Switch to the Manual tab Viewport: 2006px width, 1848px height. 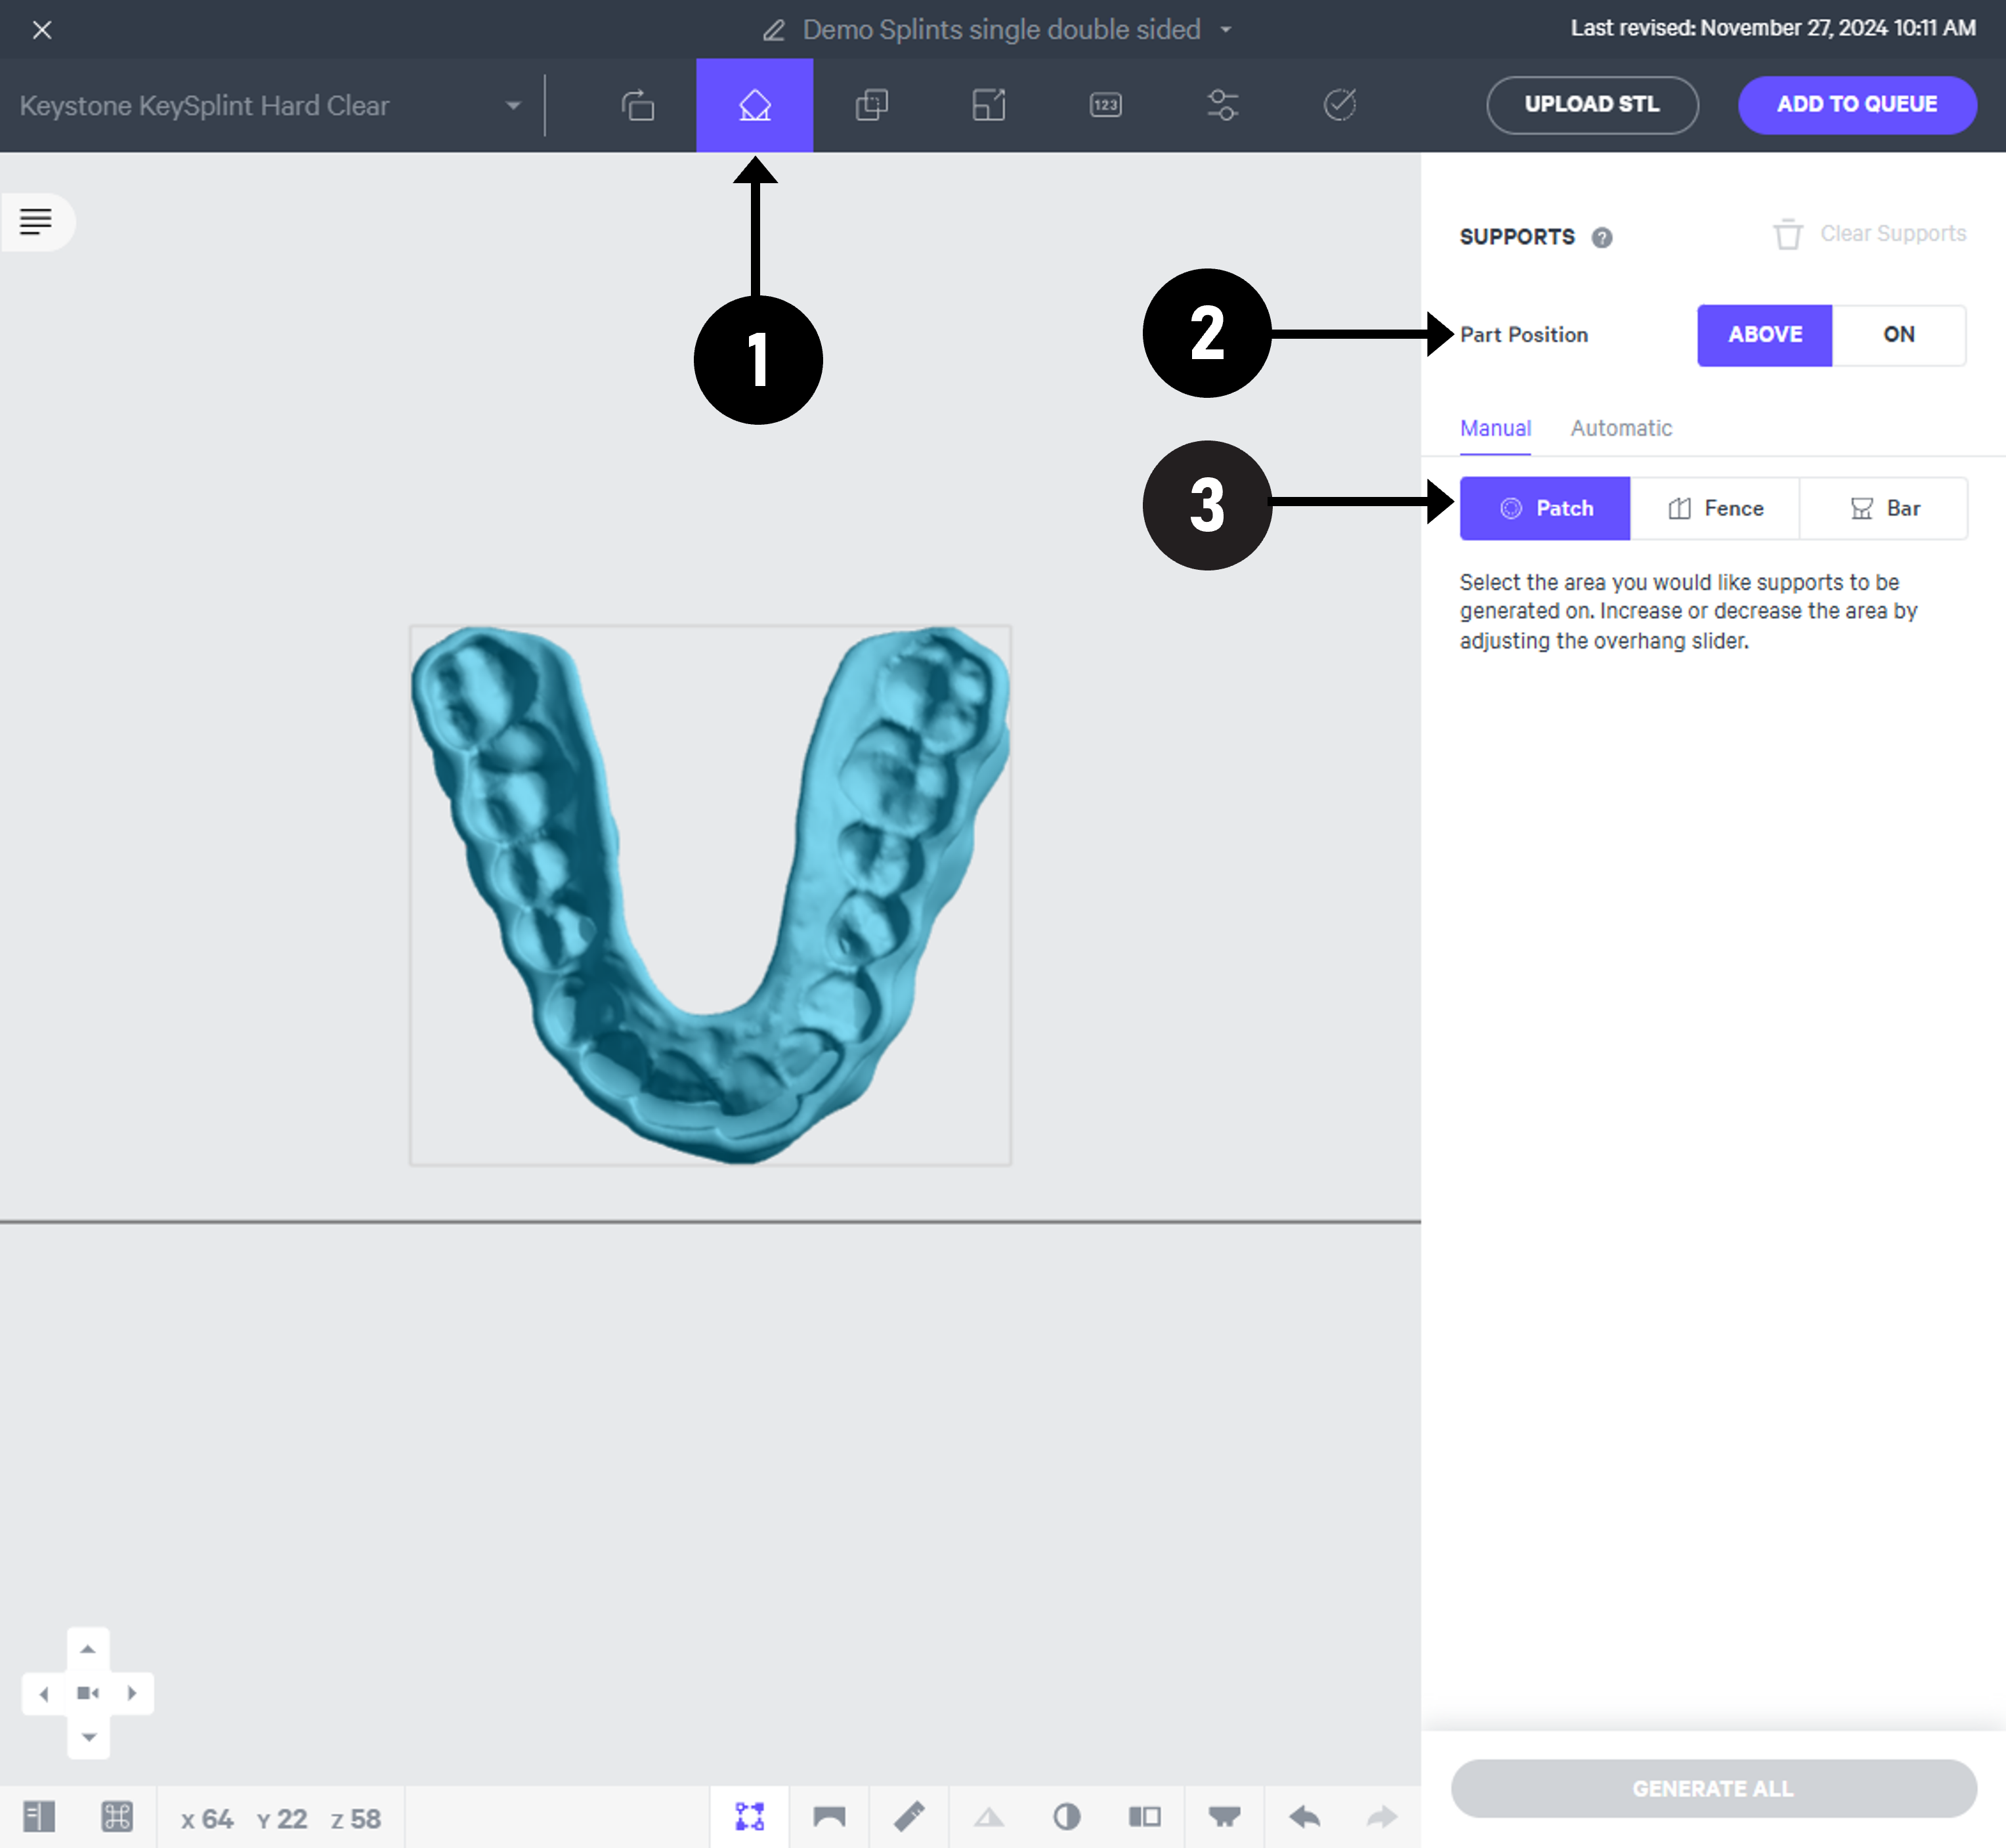(1495, 428)
